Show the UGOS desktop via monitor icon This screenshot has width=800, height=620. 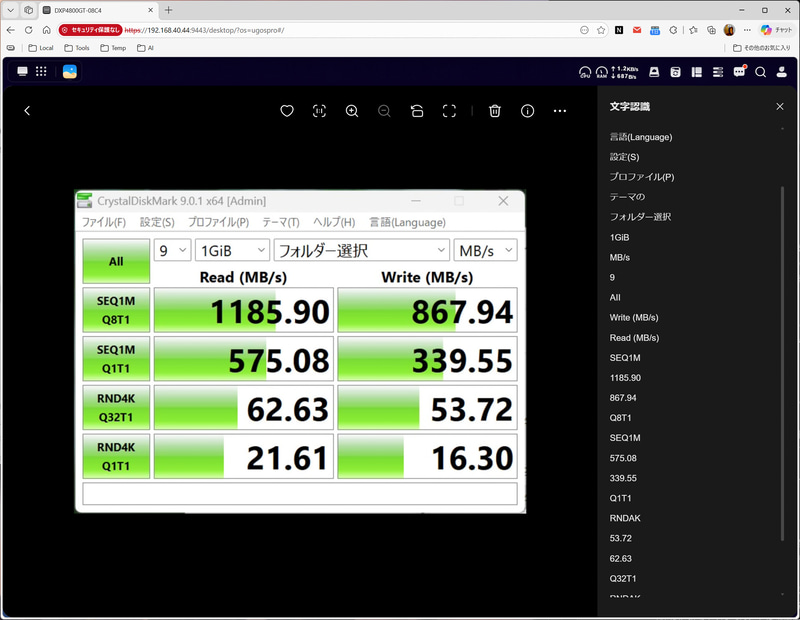click(x=22, y=71)
